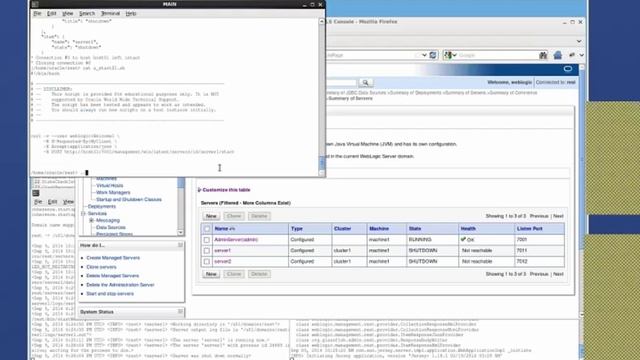Open the File menu in MAIN terminal
Viewport: 640px width, 360px height.
37,13
